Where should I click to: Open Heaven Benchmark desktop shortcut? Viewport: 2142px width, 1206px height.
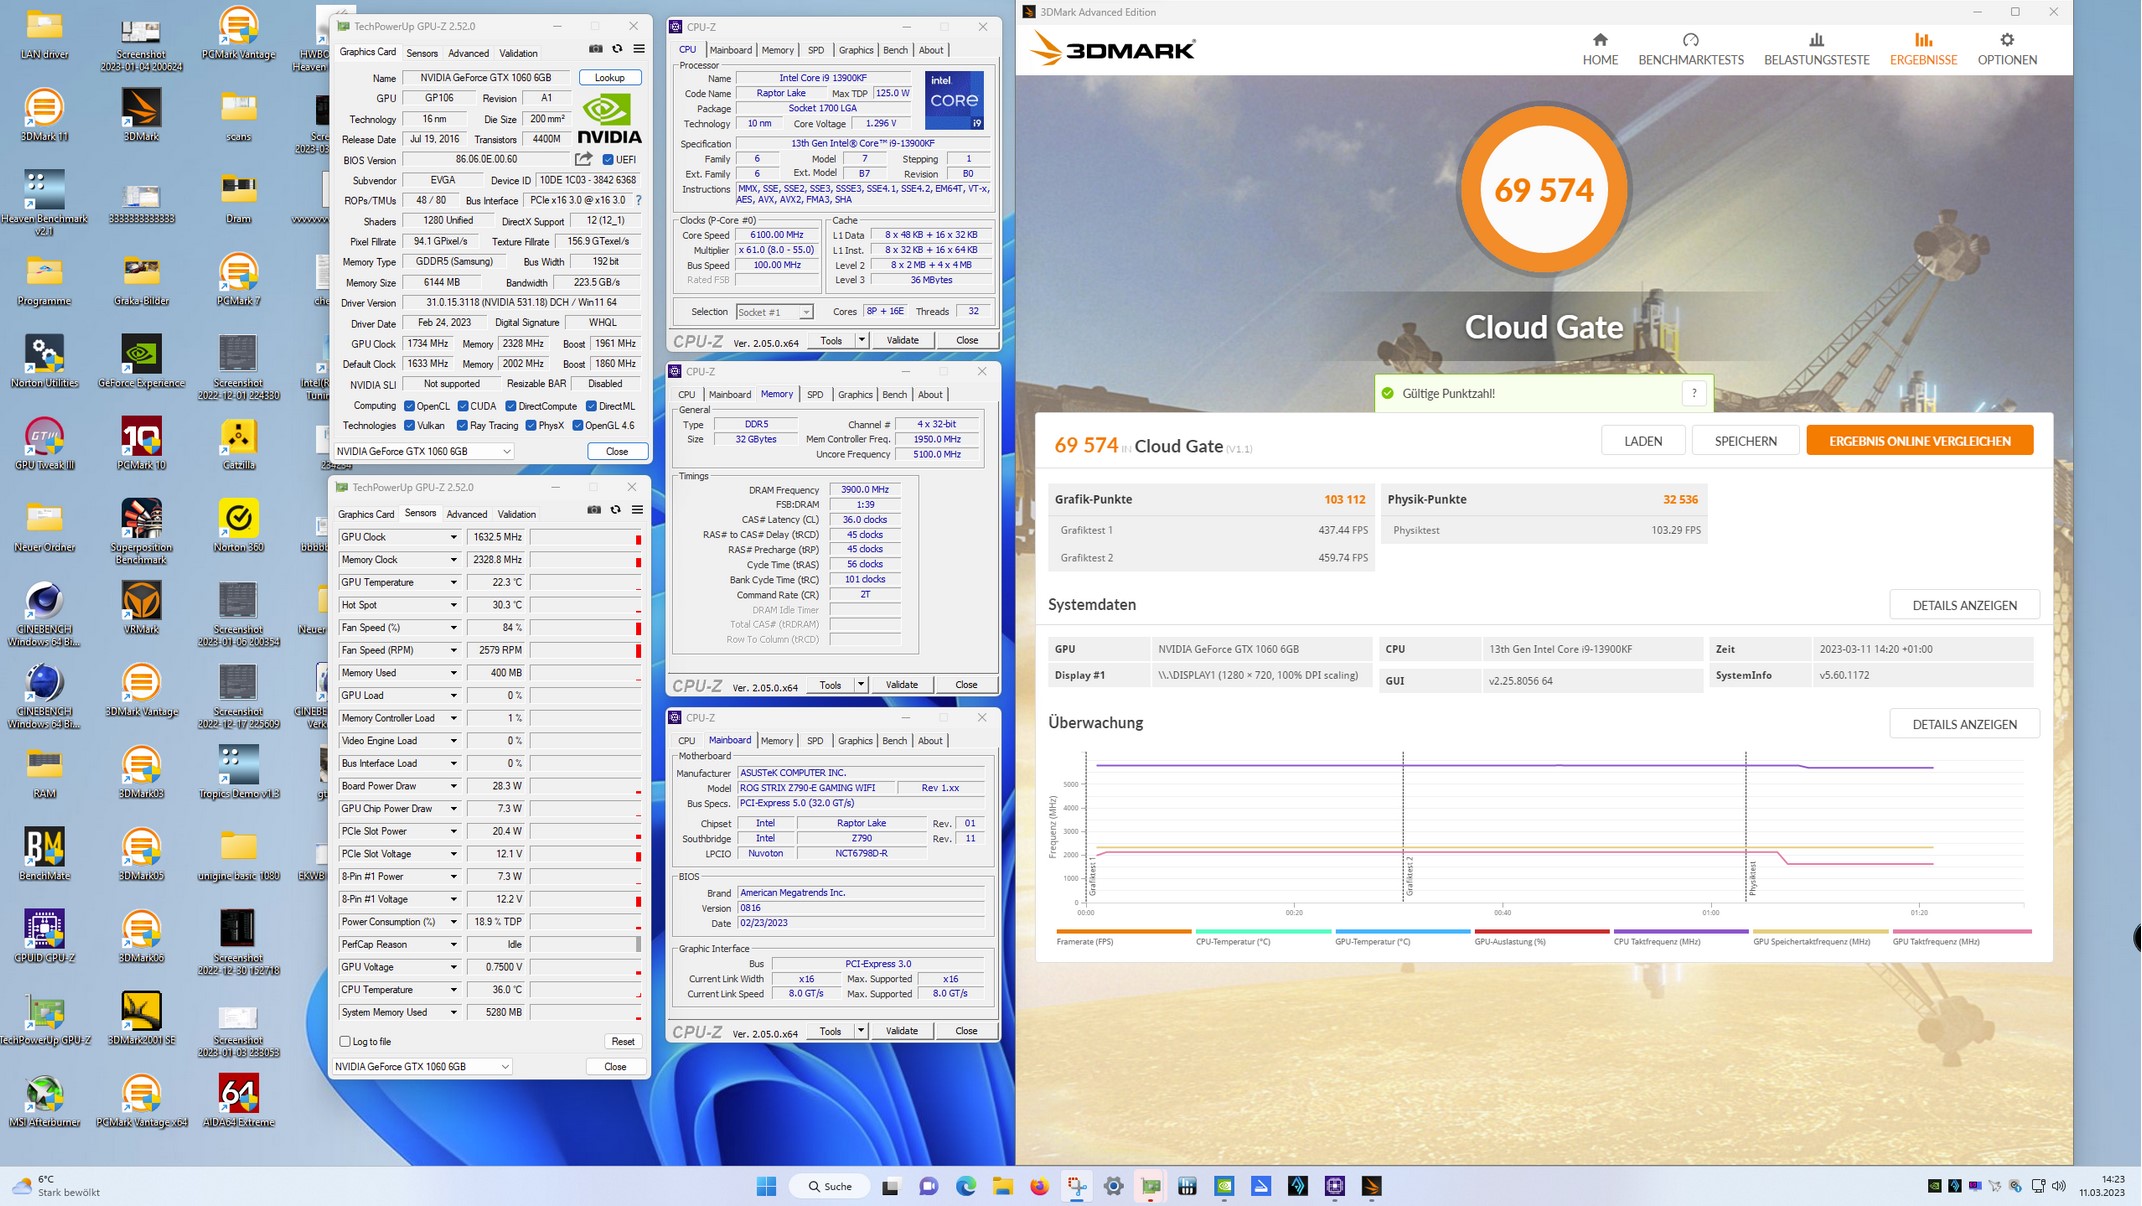(44, 203)
